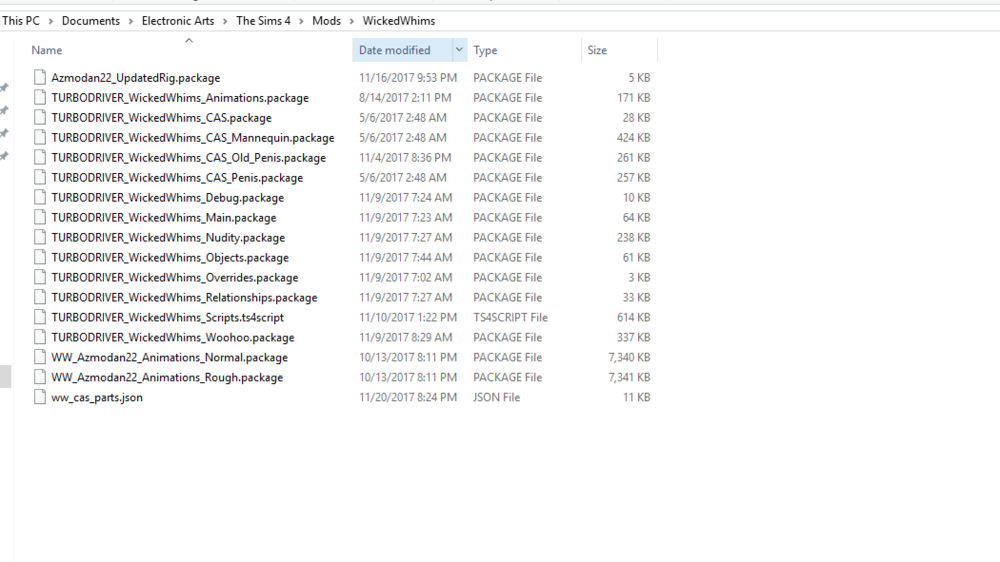
Task: Select TURBODRIVER_WickedWhims_Main.package name
Action: coord(164,218)
